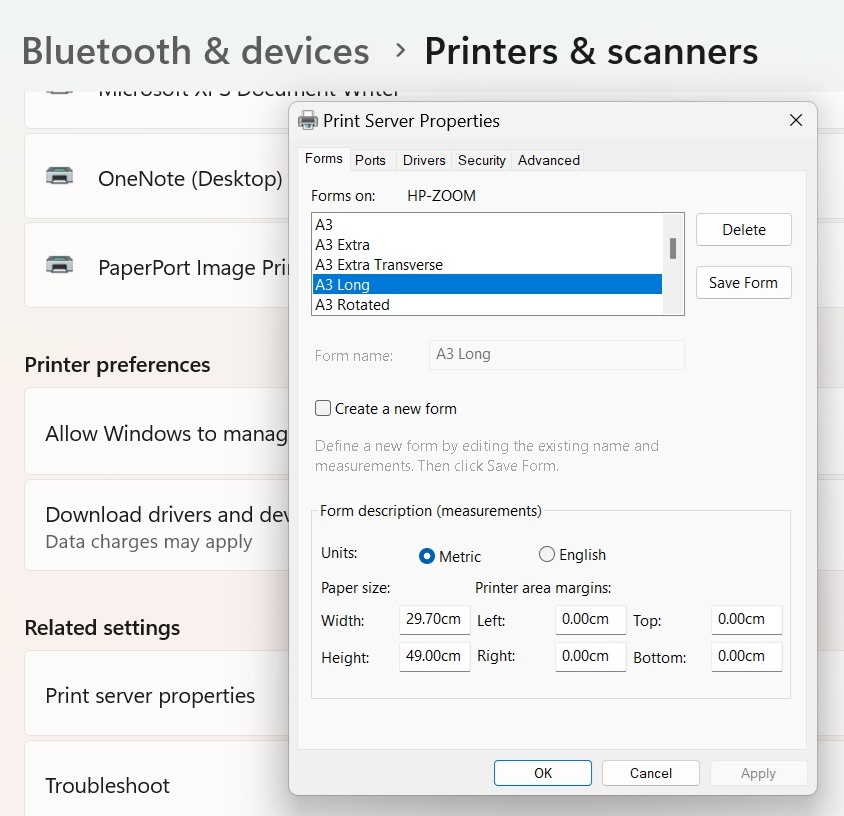Dismiss the dialog with Cancel

[x=650, y=773]
